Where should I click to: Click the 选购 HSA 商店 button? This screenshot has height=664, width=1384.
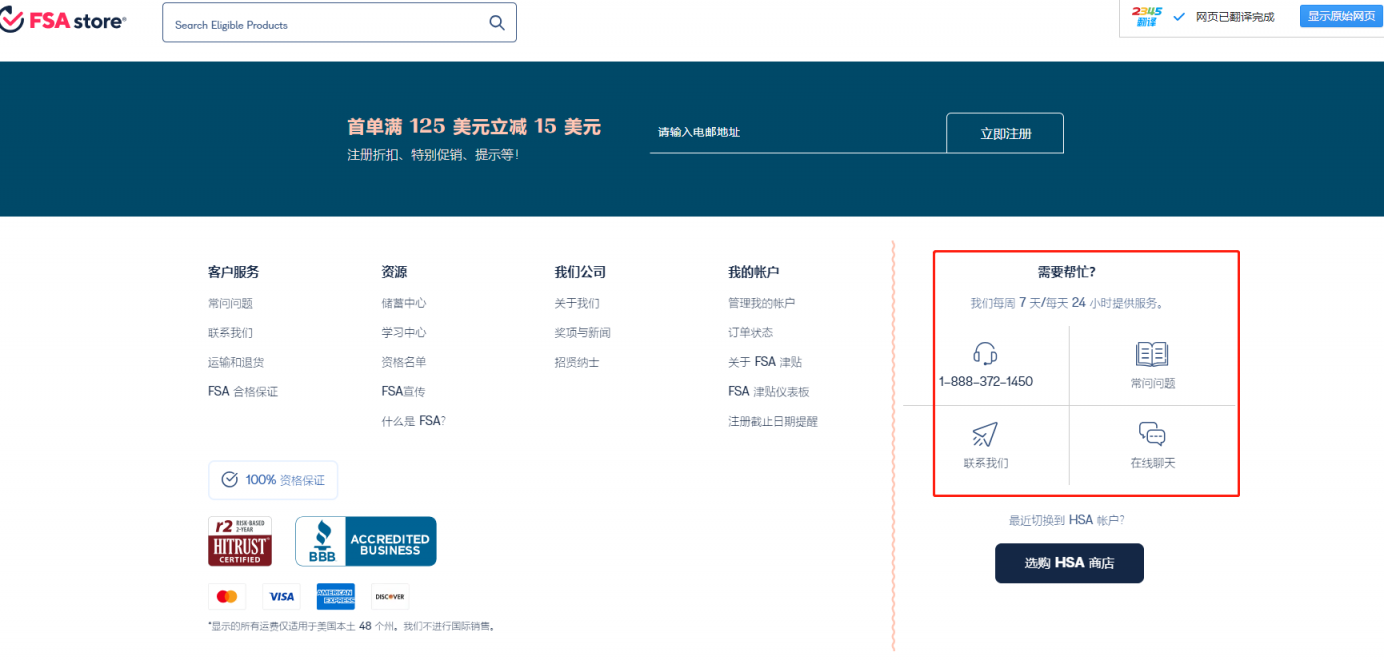point(1069,563)
